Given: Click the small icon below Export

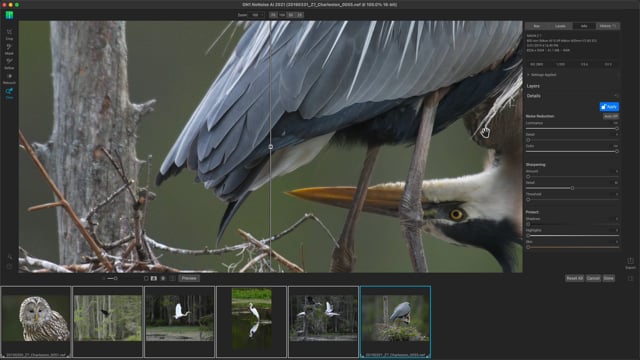Looking at the screenshot, I should click(x=630, y=278).
